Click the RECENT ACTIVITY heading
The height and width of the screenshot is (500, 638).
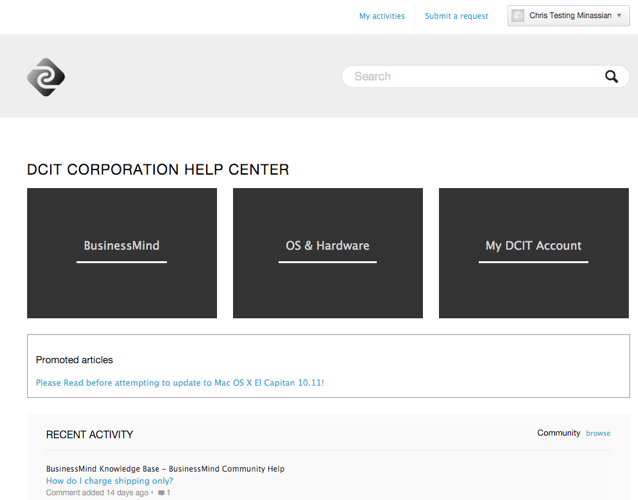point(90,434)
